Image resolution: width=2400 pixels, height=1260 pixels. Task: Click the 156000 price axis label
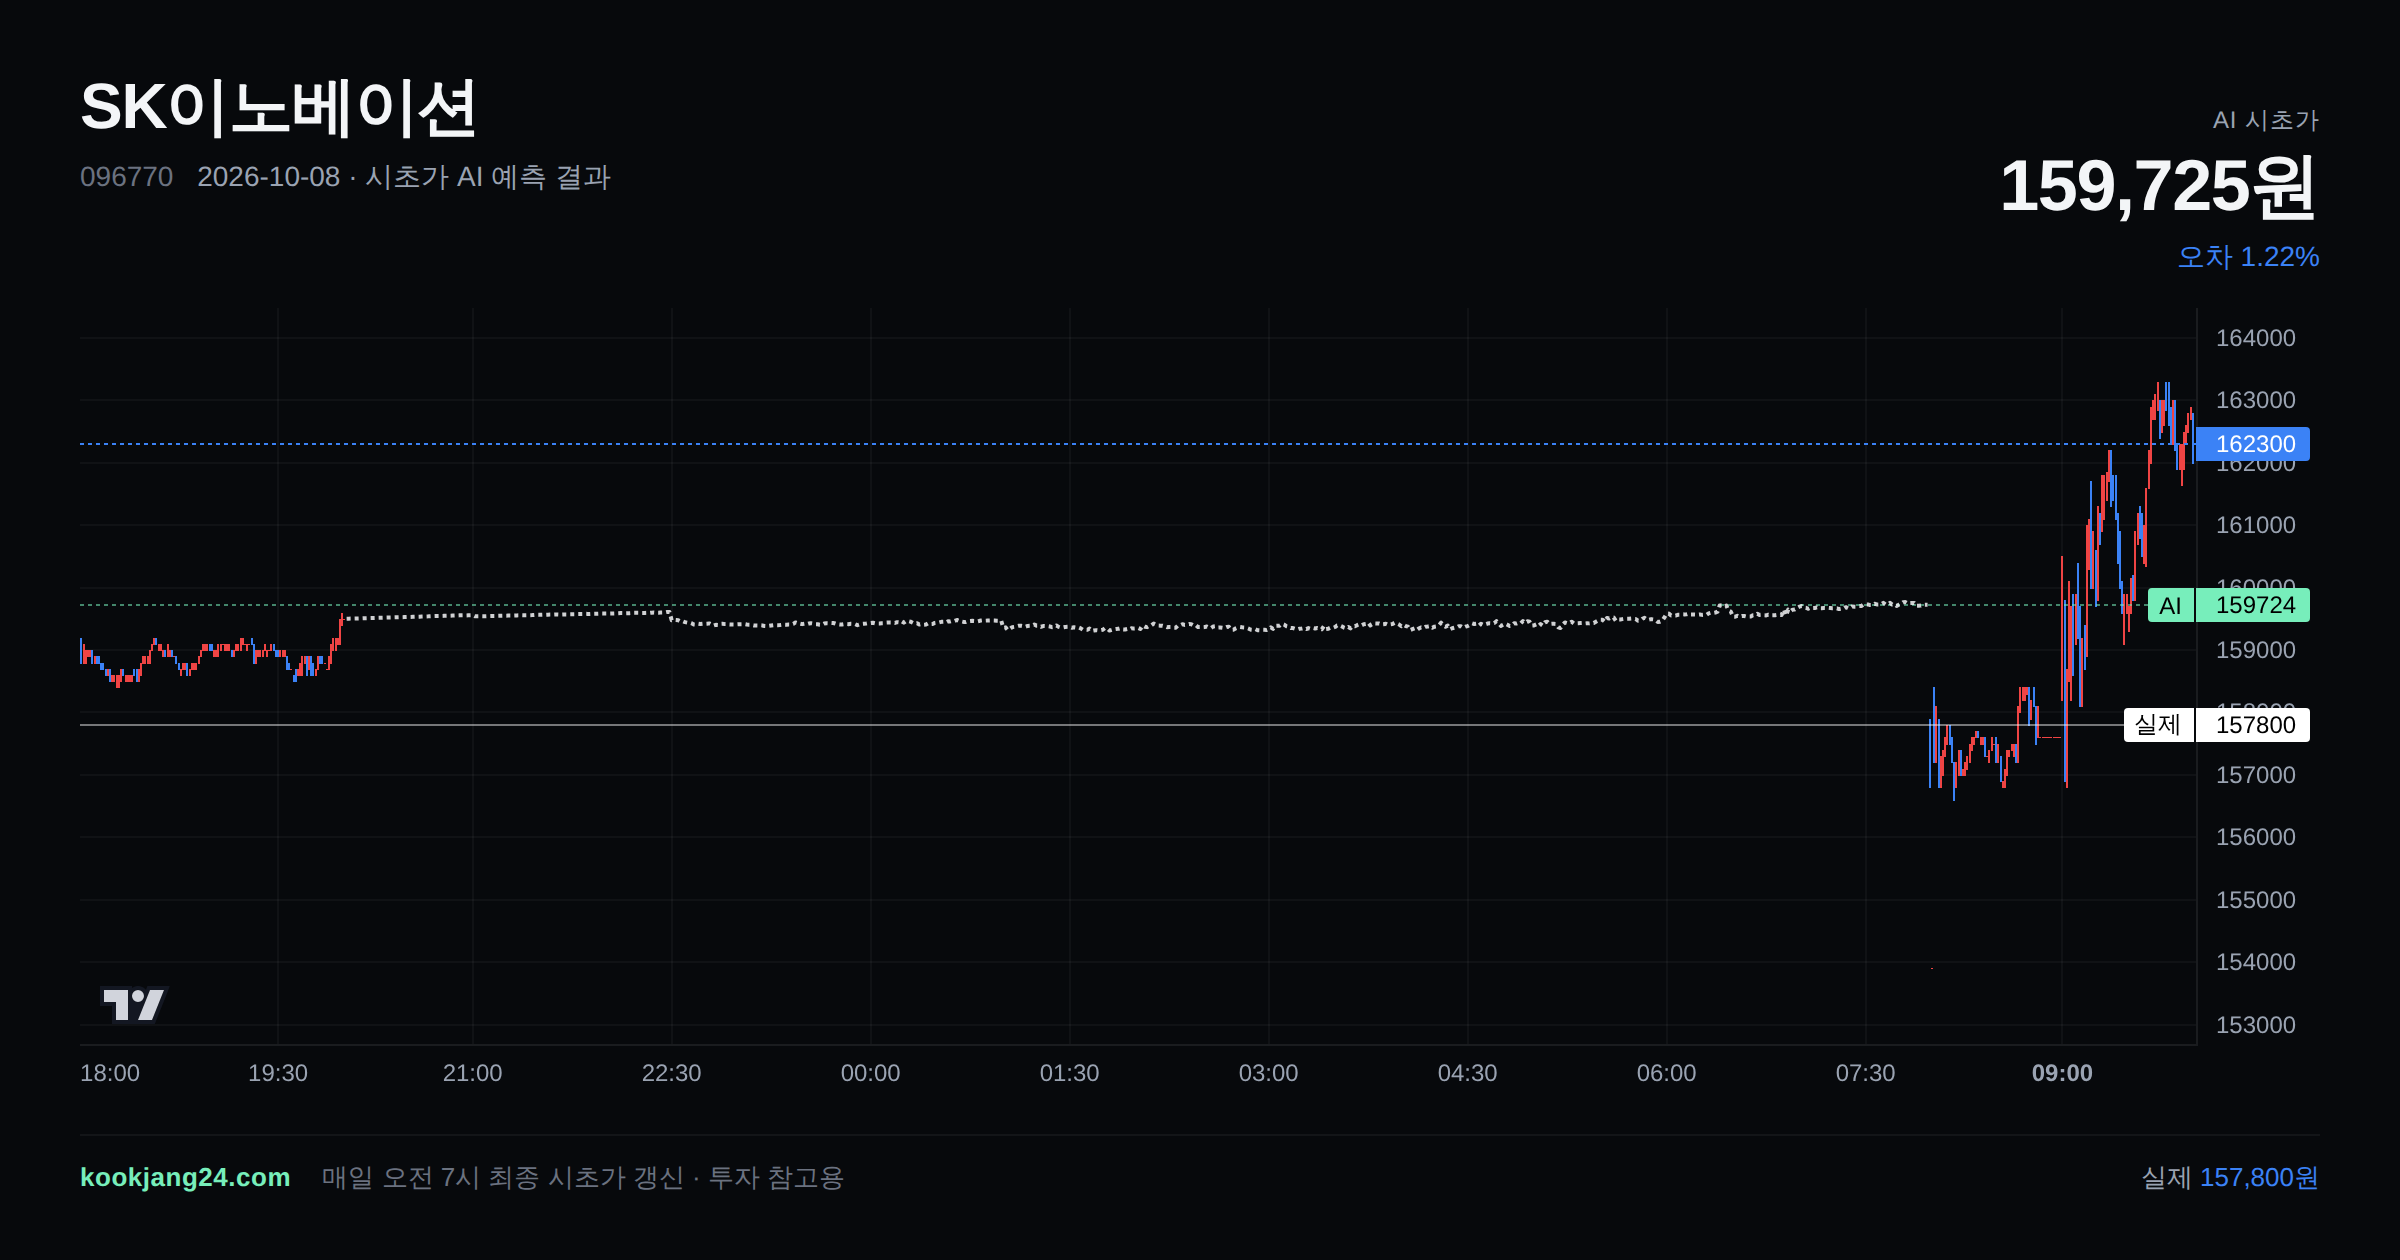click(2255, 837)
